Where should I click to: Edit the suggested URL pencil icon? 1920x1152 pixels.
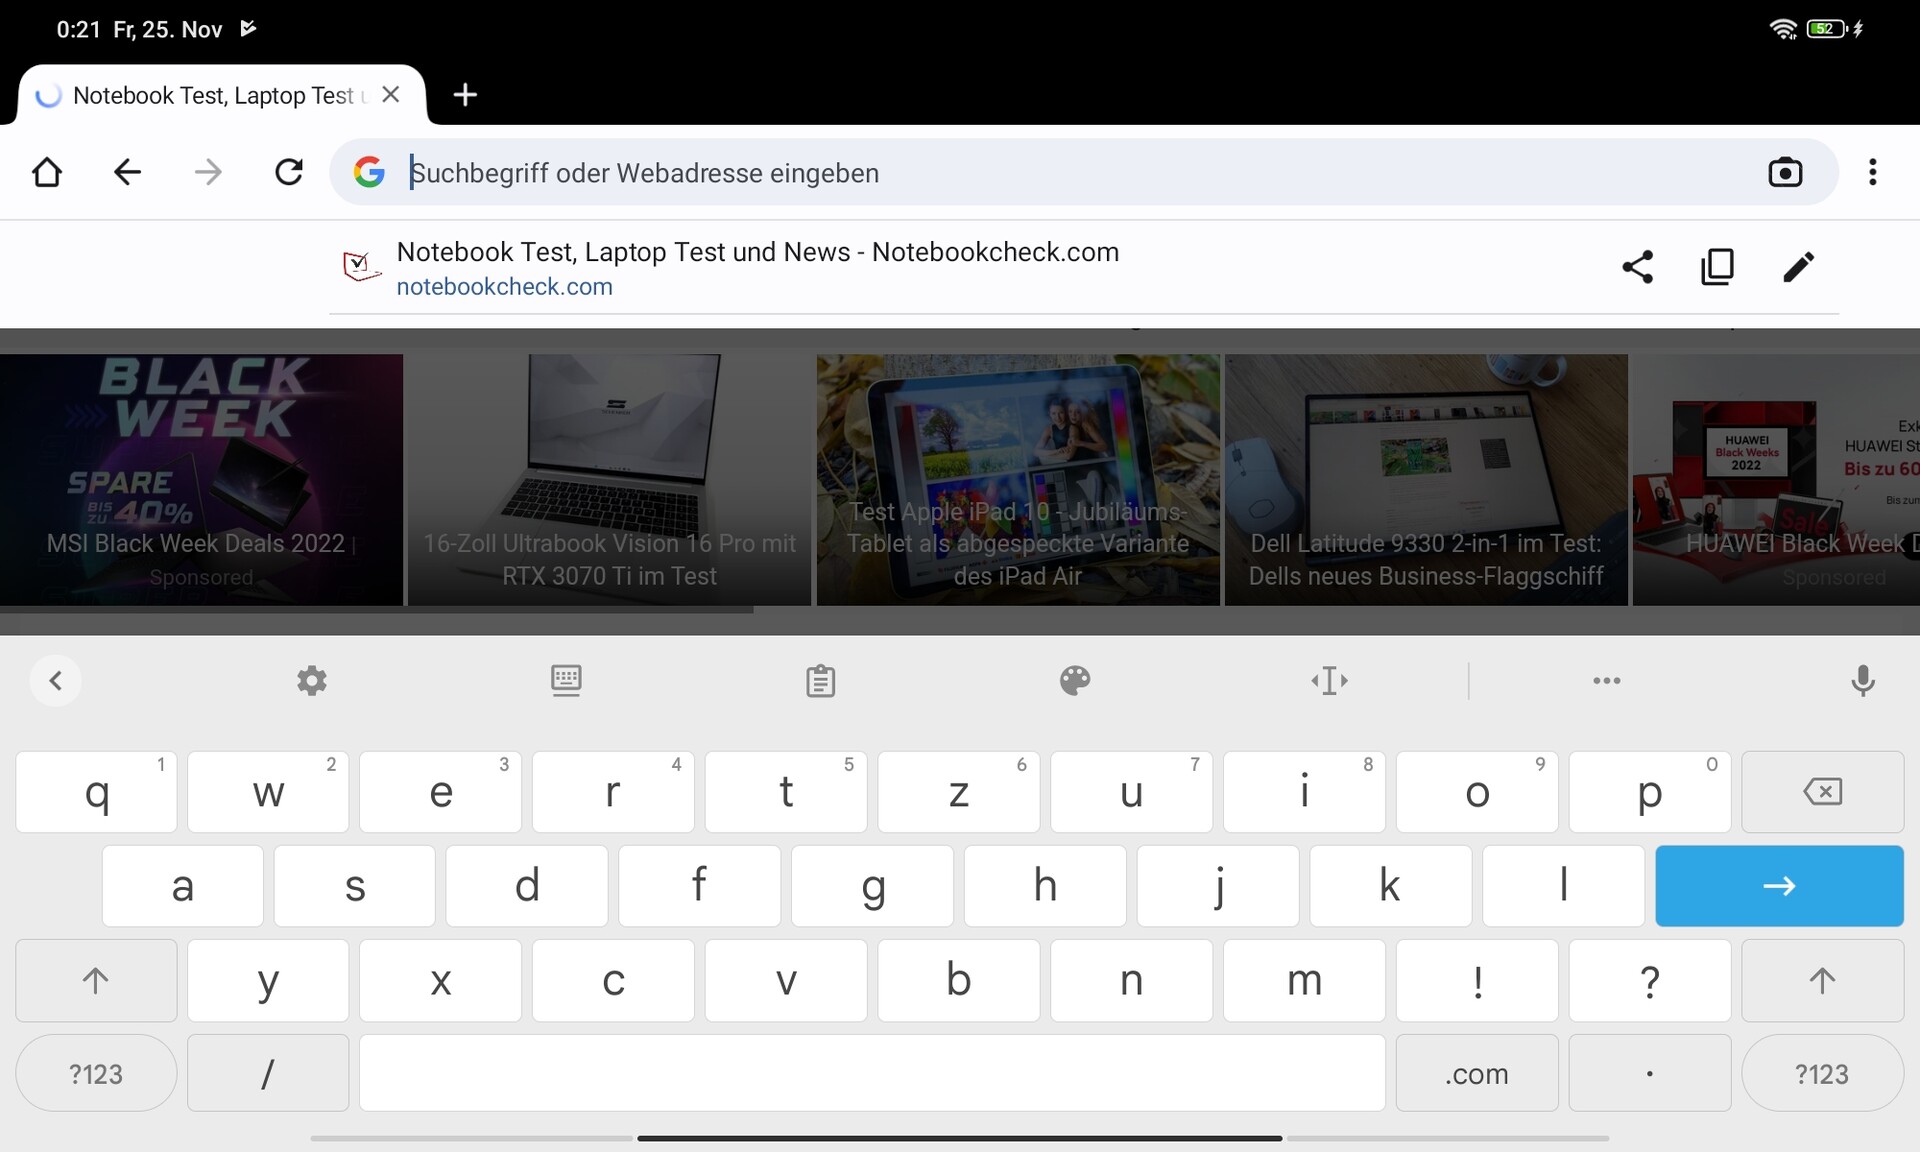(1798, 267)
